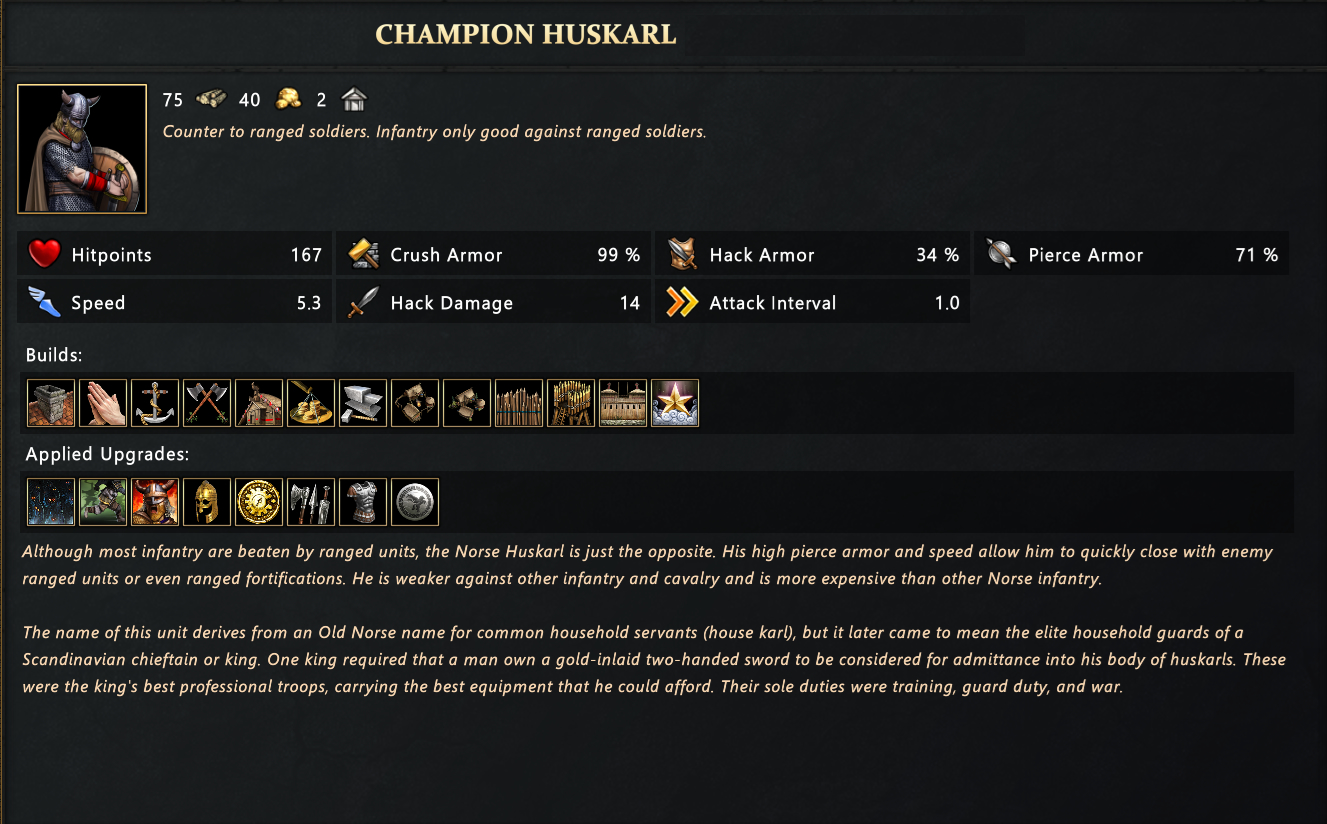This screenshot has width=1327, height=824.
Task: Click the Attack Interval stat entry
Action: pyautogui.click(x=812, y=303)
